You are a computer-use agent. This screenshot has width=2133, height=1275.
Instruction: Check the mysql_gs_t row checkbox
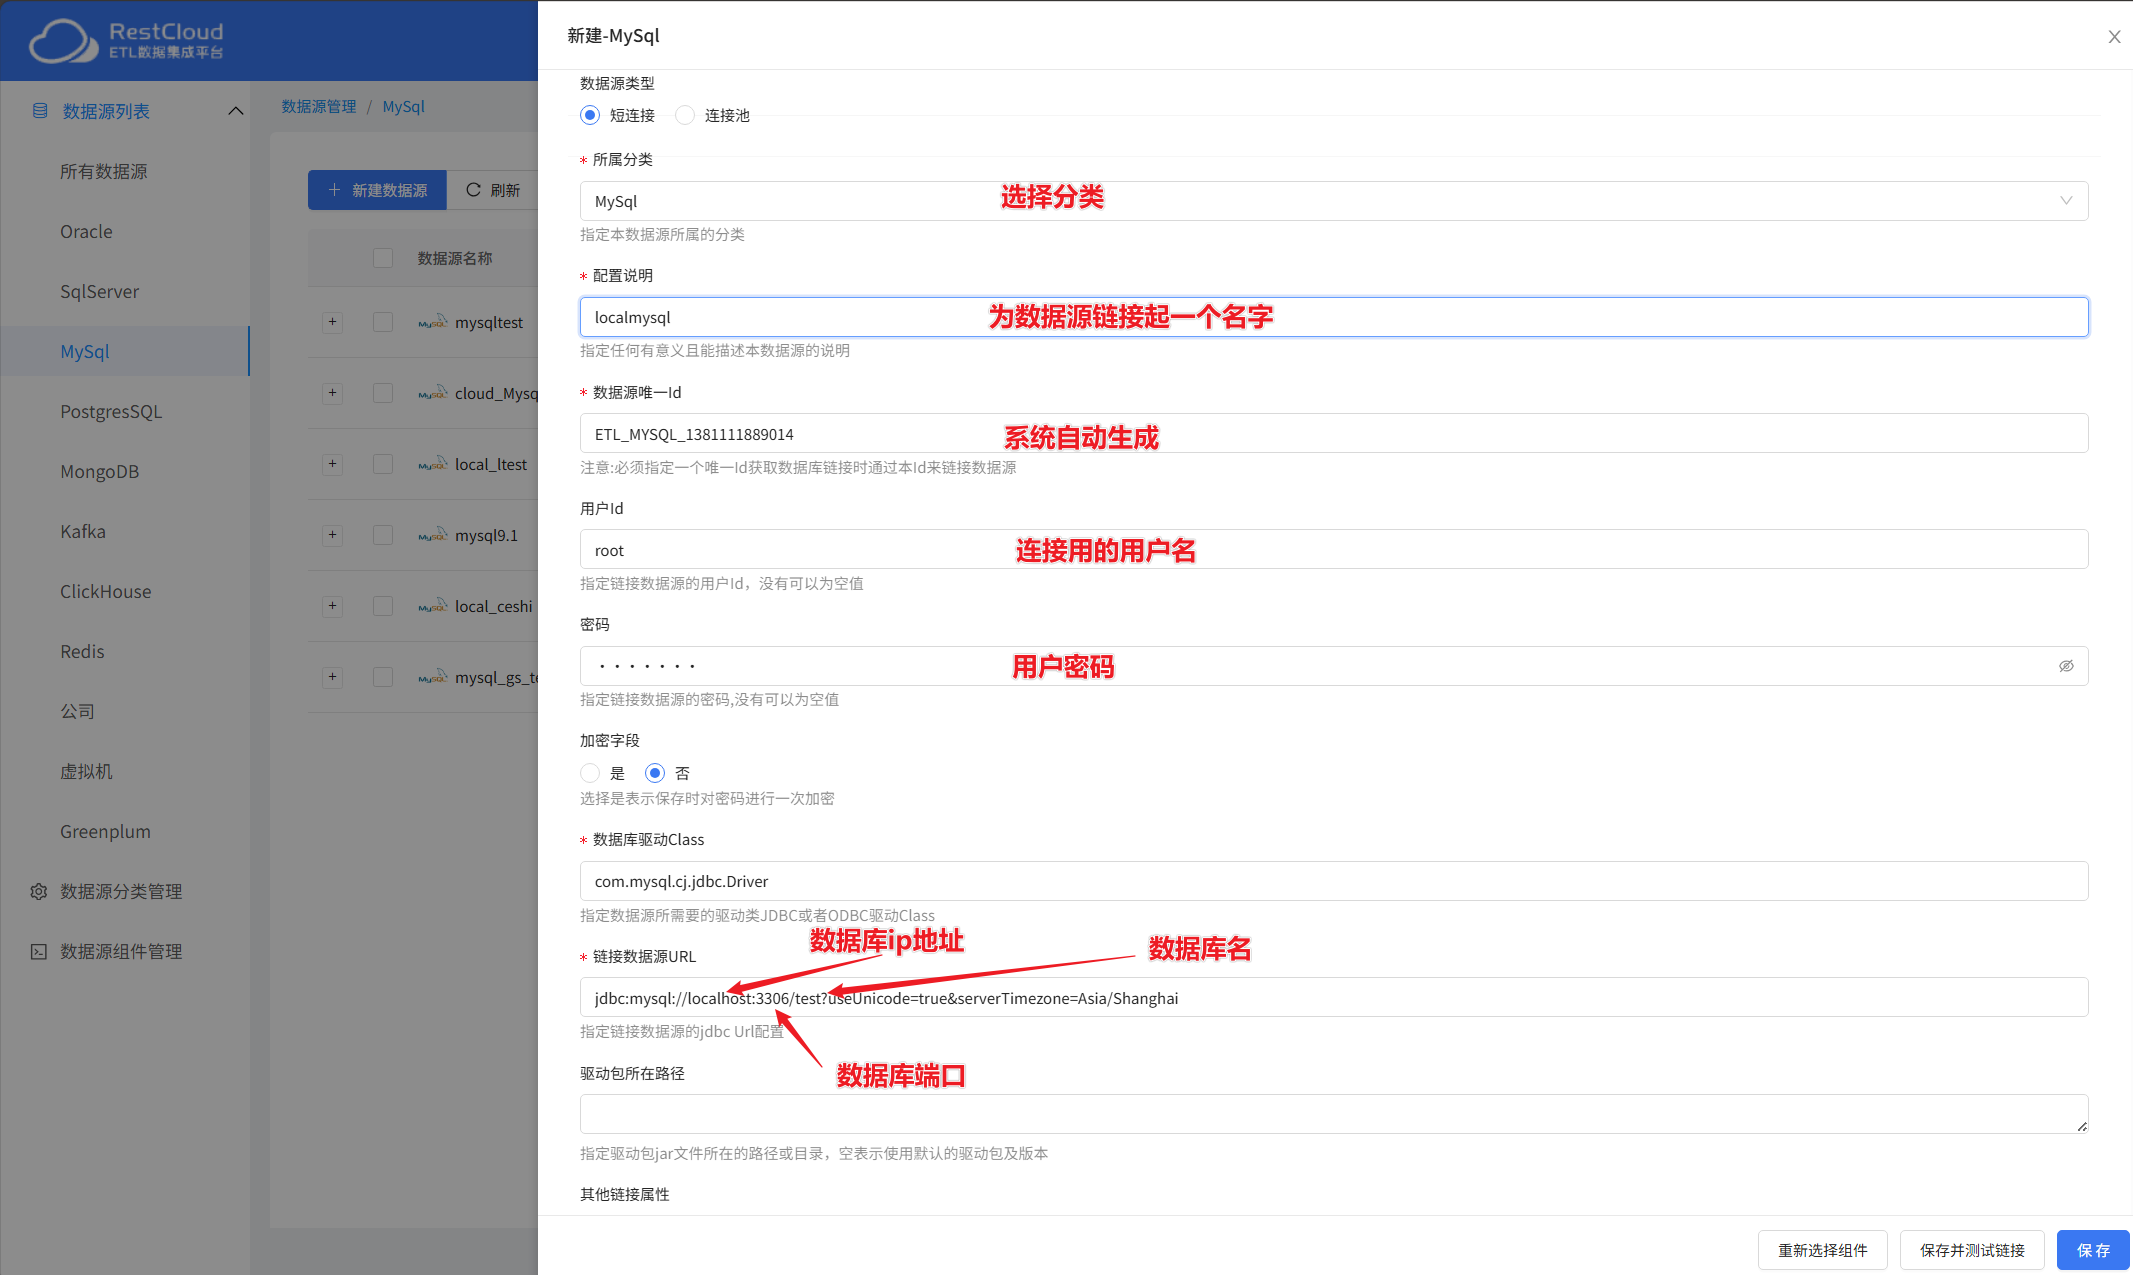[383, 677]
